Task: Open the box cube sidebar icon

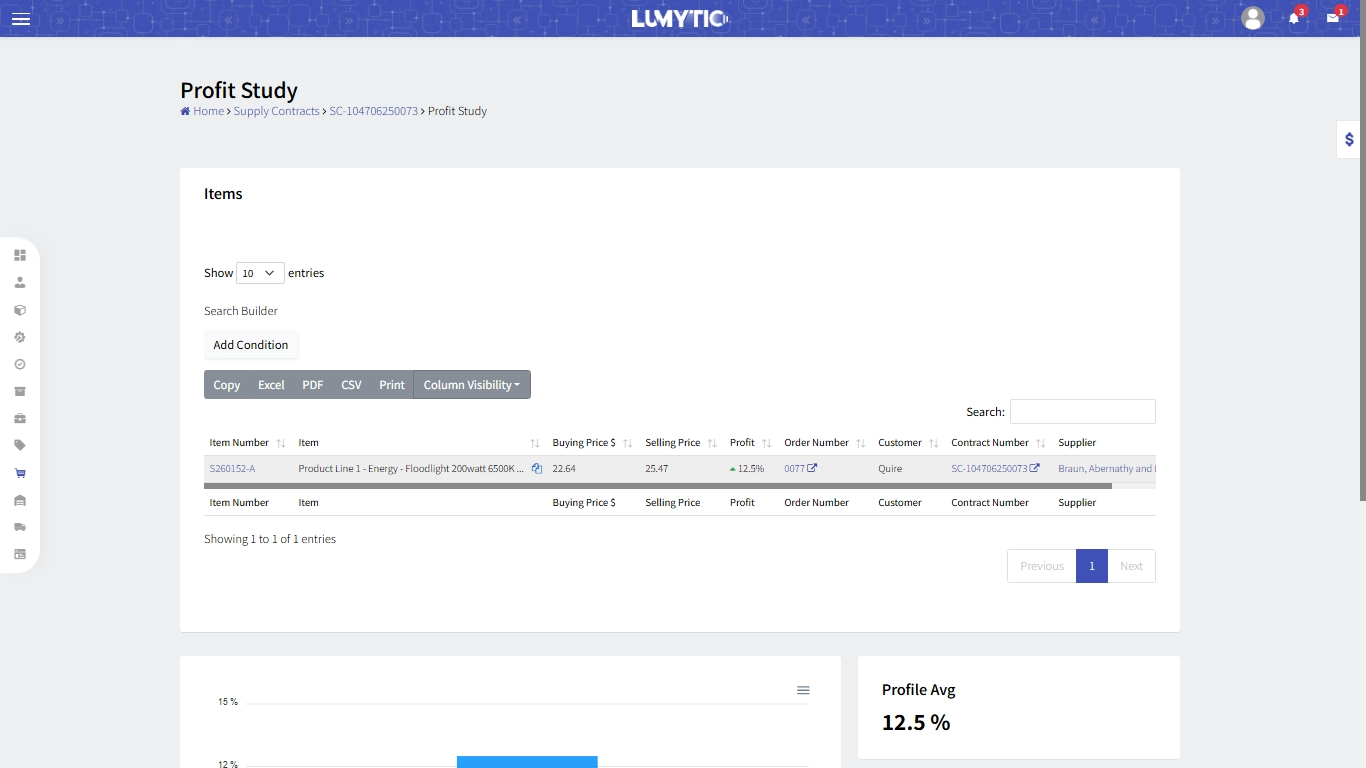Action: click(20, 310)
